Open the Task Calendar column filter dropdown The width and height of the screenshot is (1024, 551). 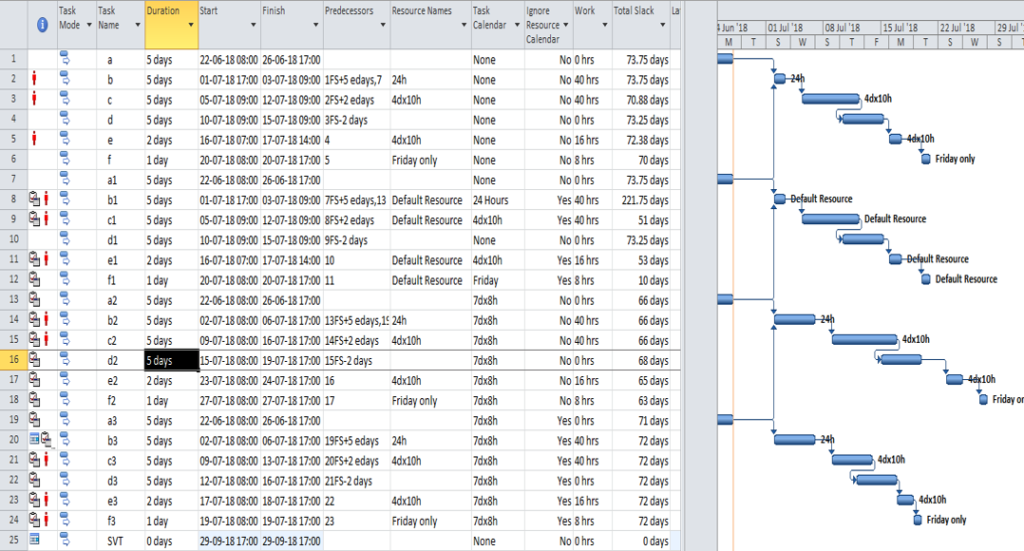pos(517,25)
